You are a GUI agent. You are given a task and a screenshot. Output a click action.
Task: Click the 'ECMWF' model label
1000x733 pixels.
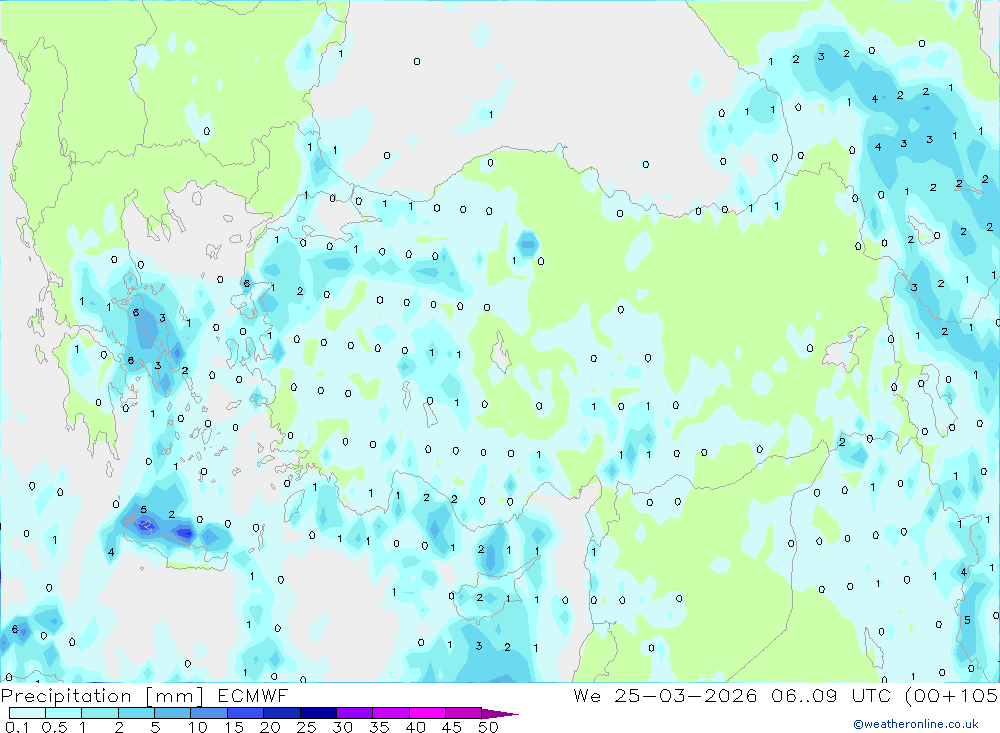253,695
